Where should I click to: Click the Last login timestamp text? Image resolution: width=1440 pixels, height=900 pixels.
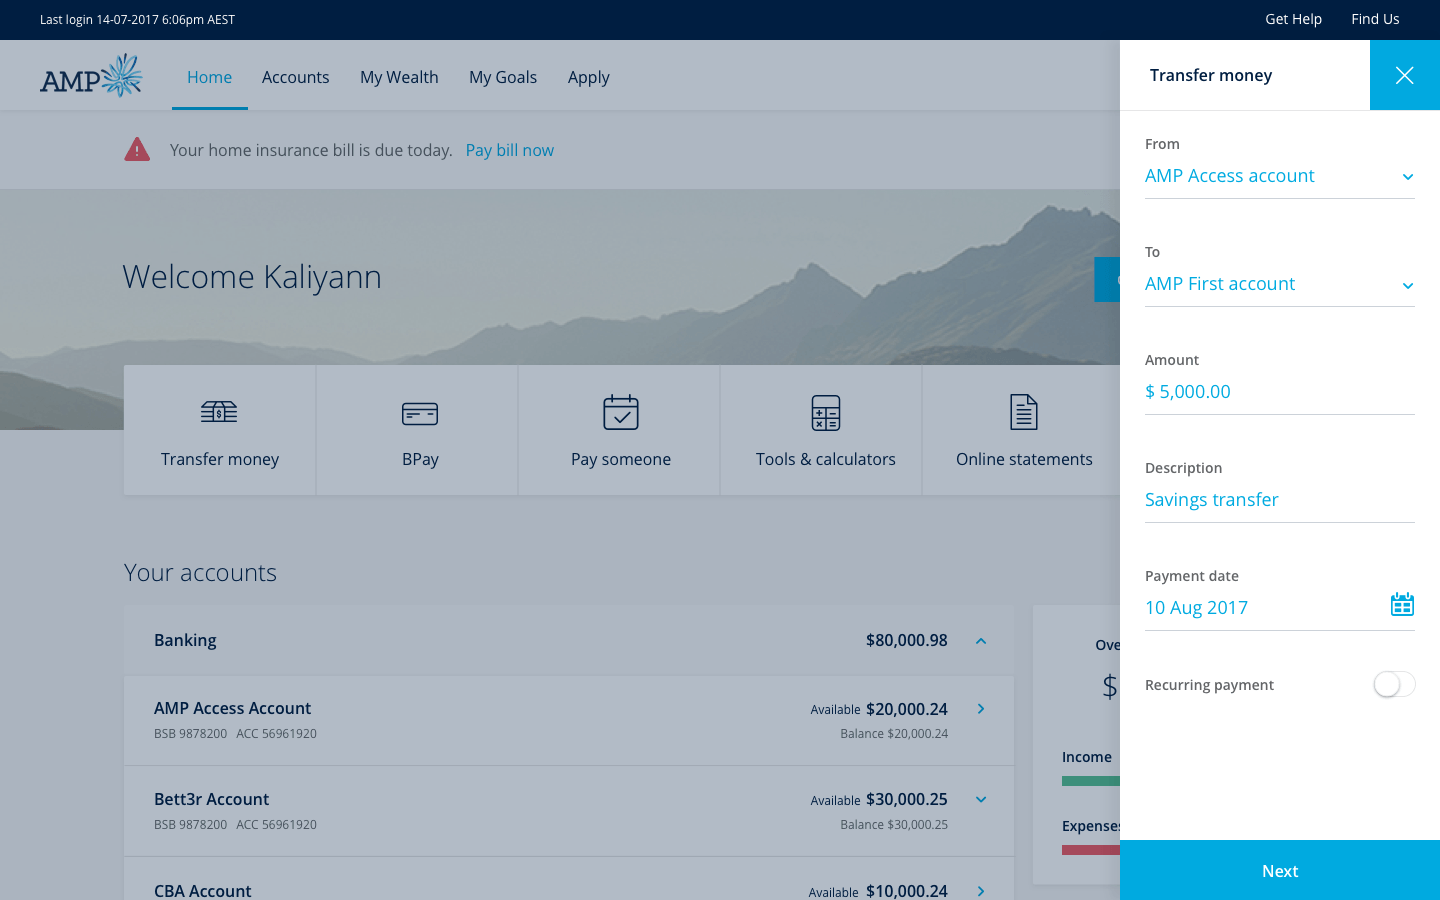[x=138, y=19]
